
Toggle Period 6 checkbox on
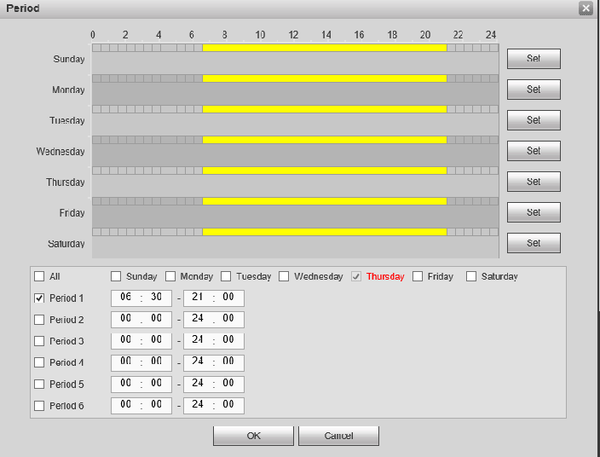click(x=39, y=406)
